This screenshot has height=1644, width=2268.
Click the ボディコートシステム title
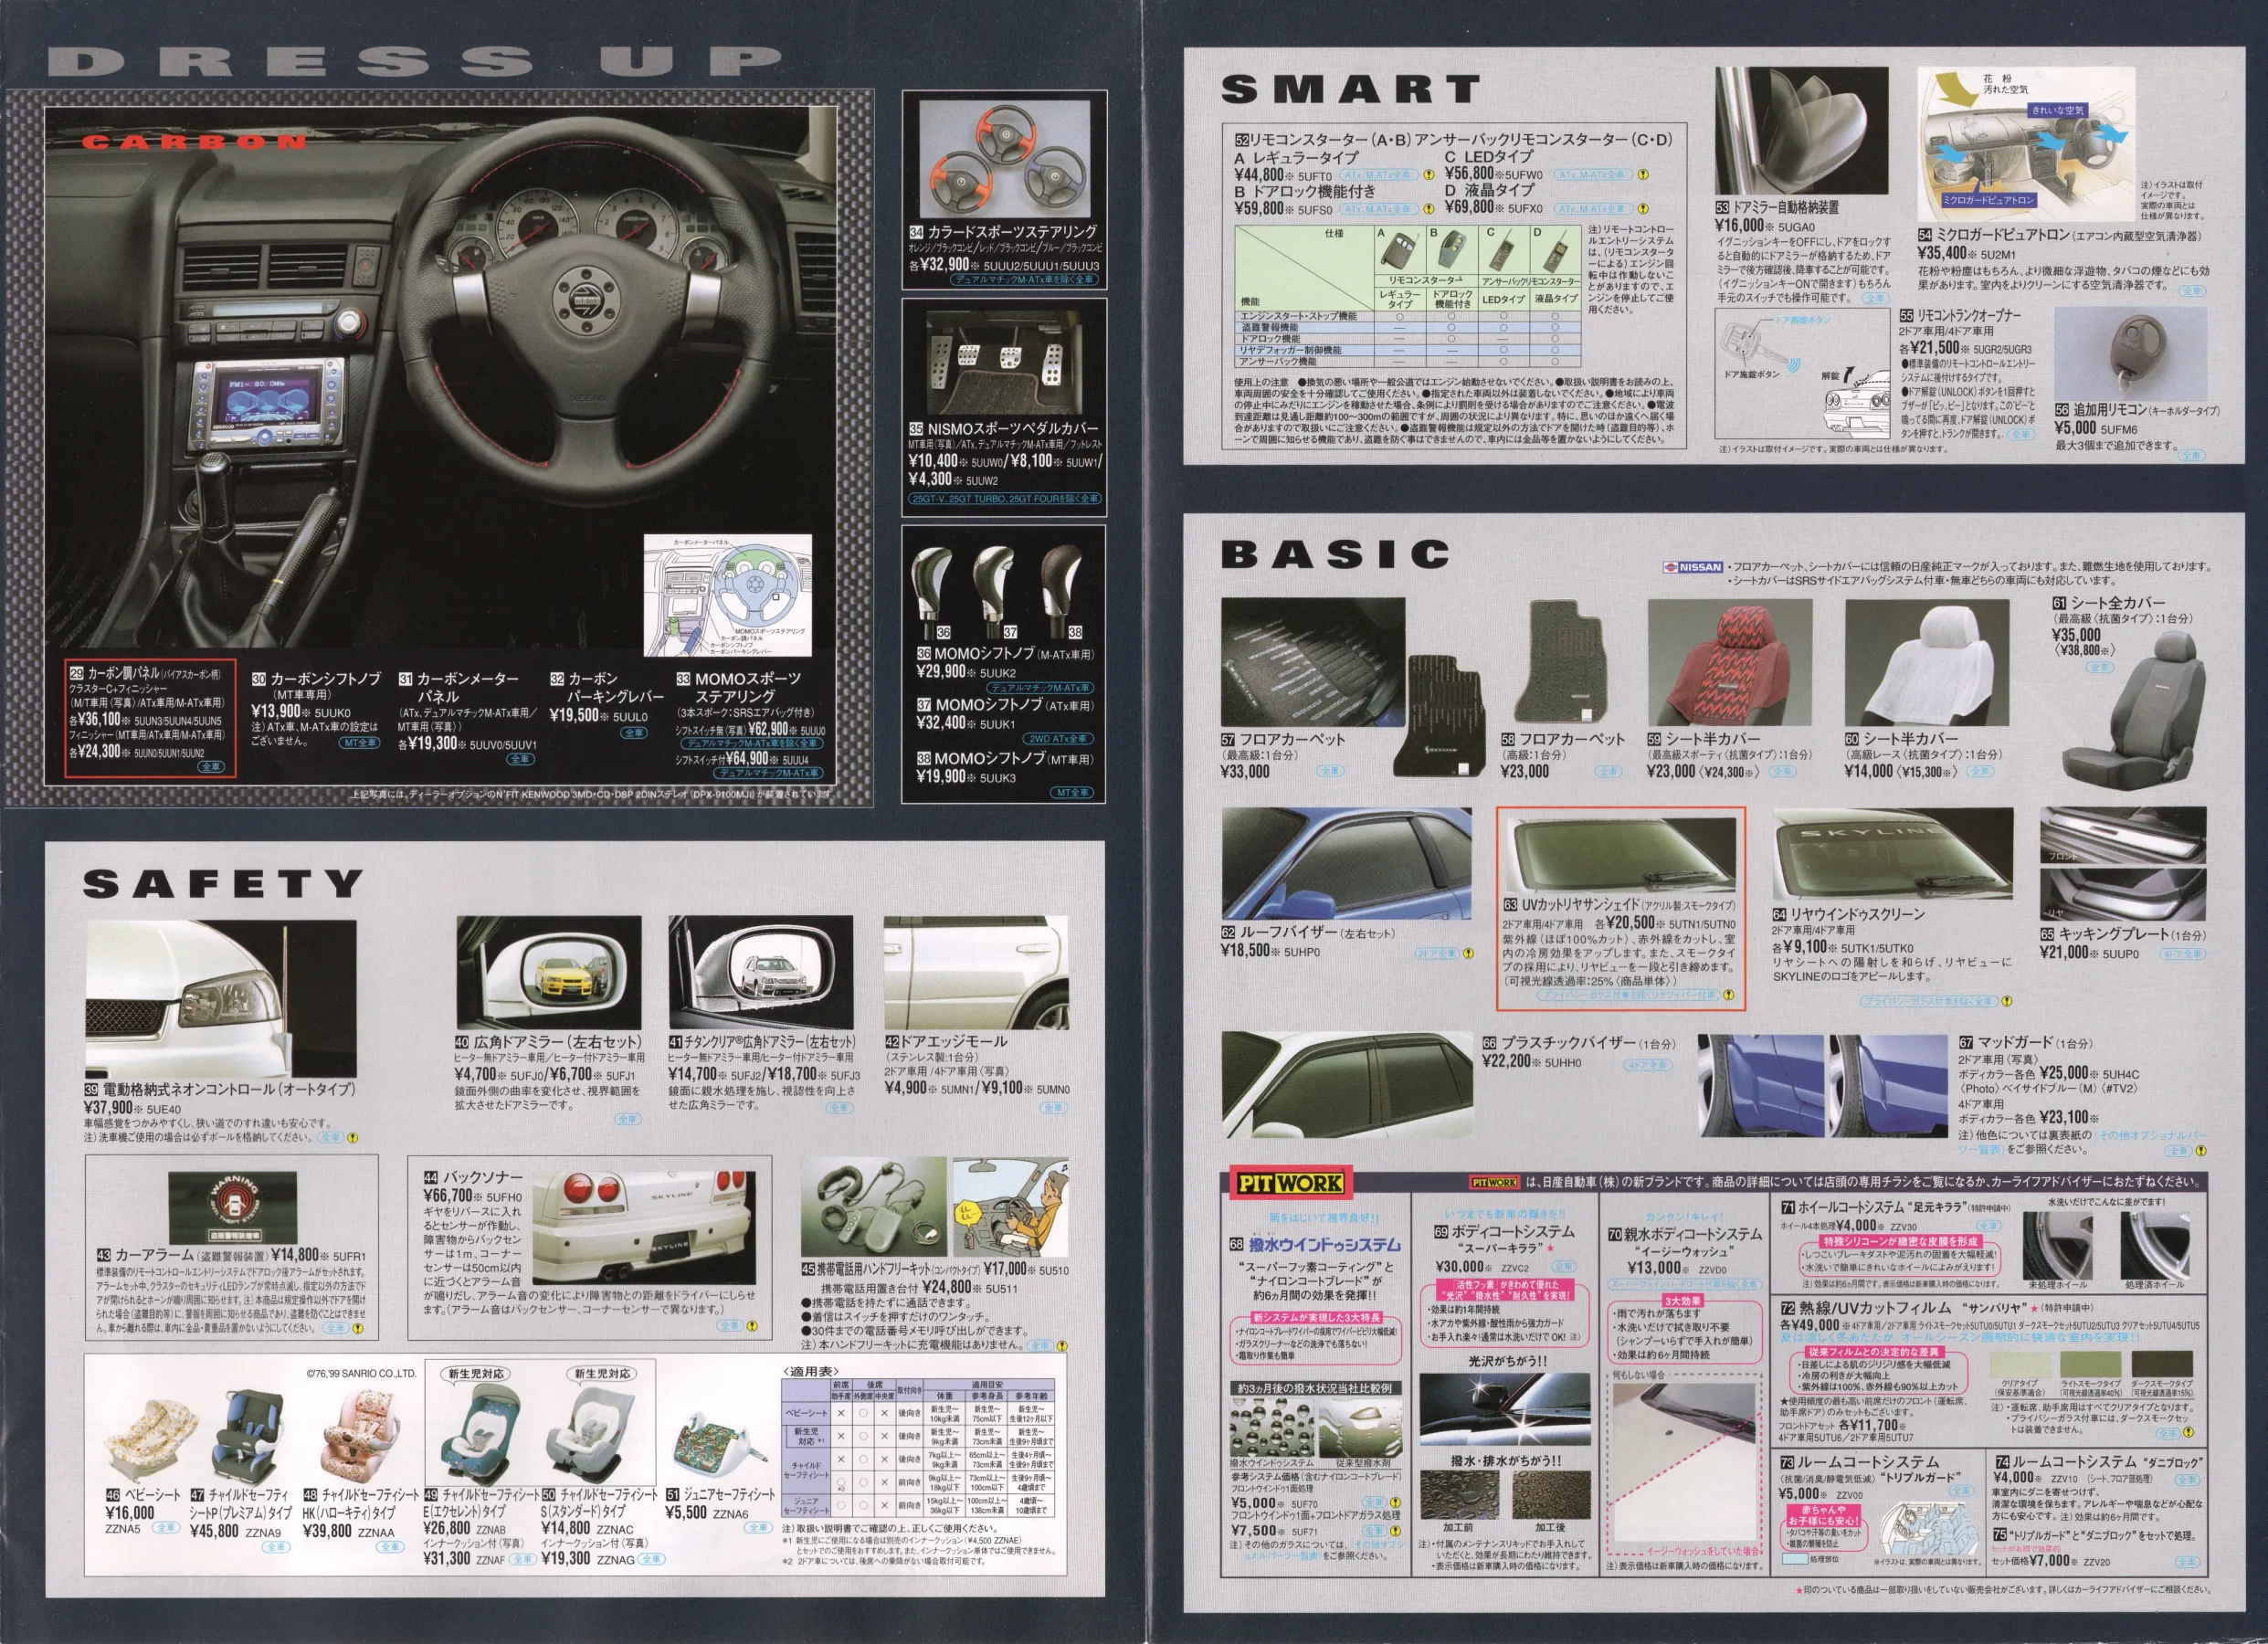pyautogui.click(x=1512, y=1231)
